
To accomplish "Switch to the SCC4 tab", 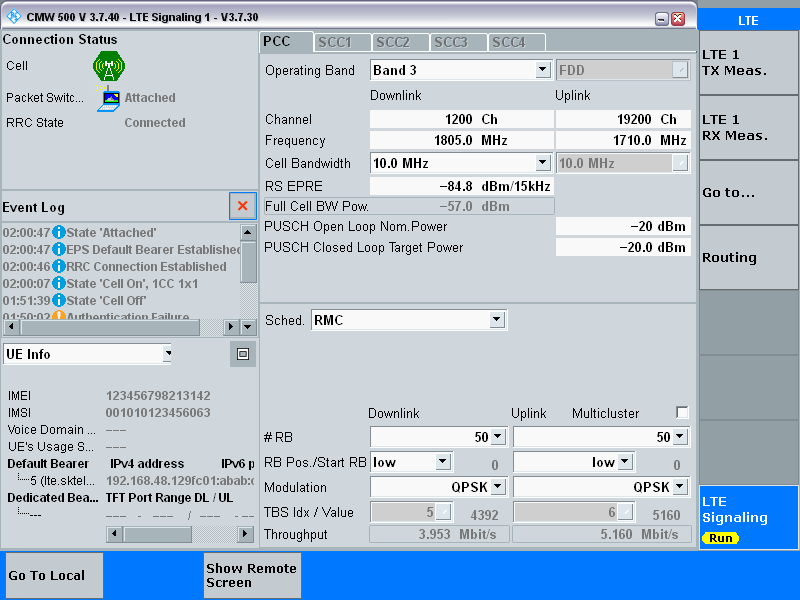I will click(x=516, y=42).
